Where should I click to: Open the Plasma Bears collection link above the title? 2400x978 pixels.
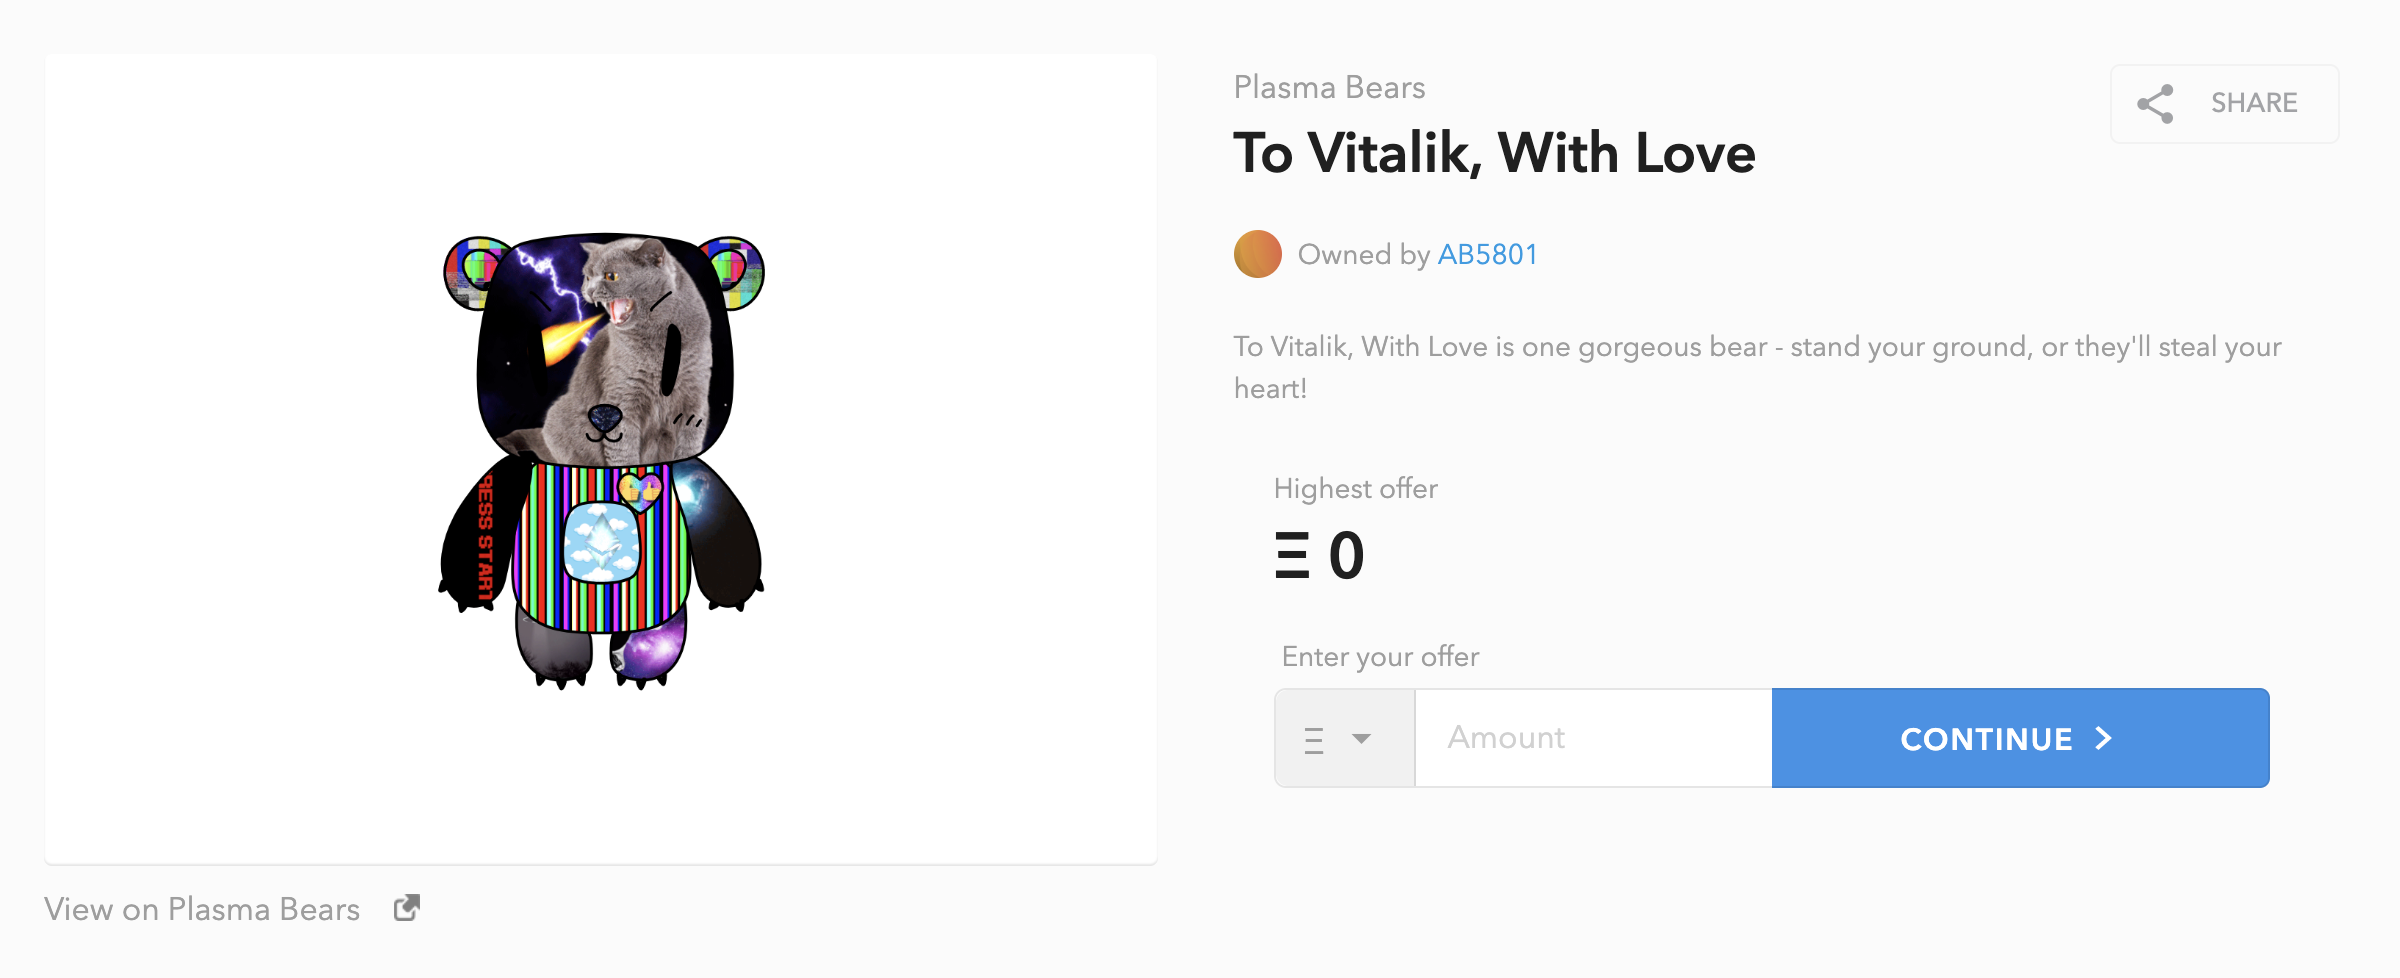coord(1329,87)
